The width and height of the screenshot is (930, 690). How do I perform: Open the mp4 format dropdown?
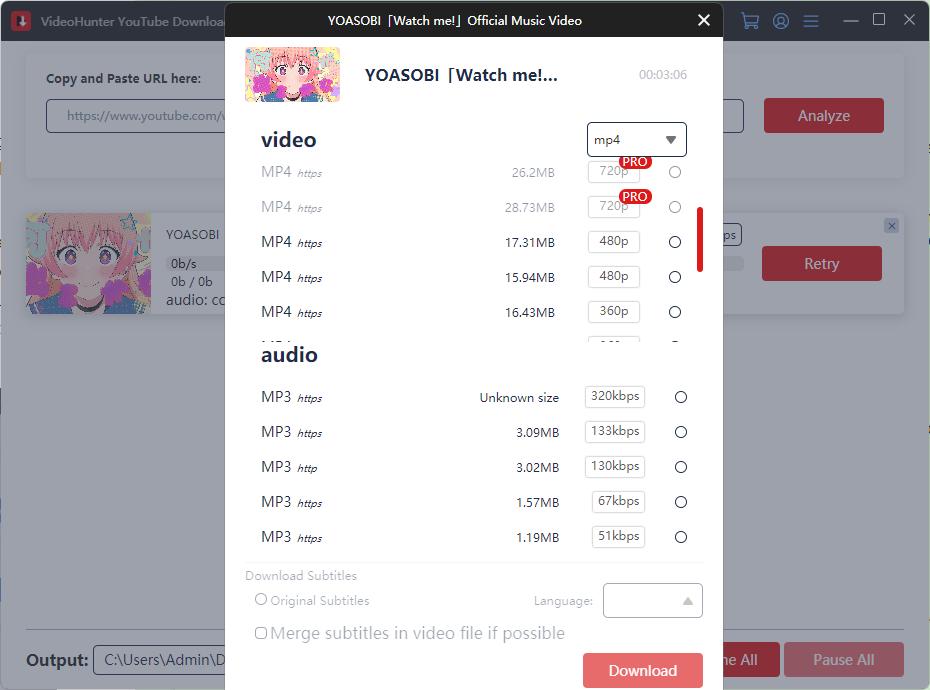point(637,139)
